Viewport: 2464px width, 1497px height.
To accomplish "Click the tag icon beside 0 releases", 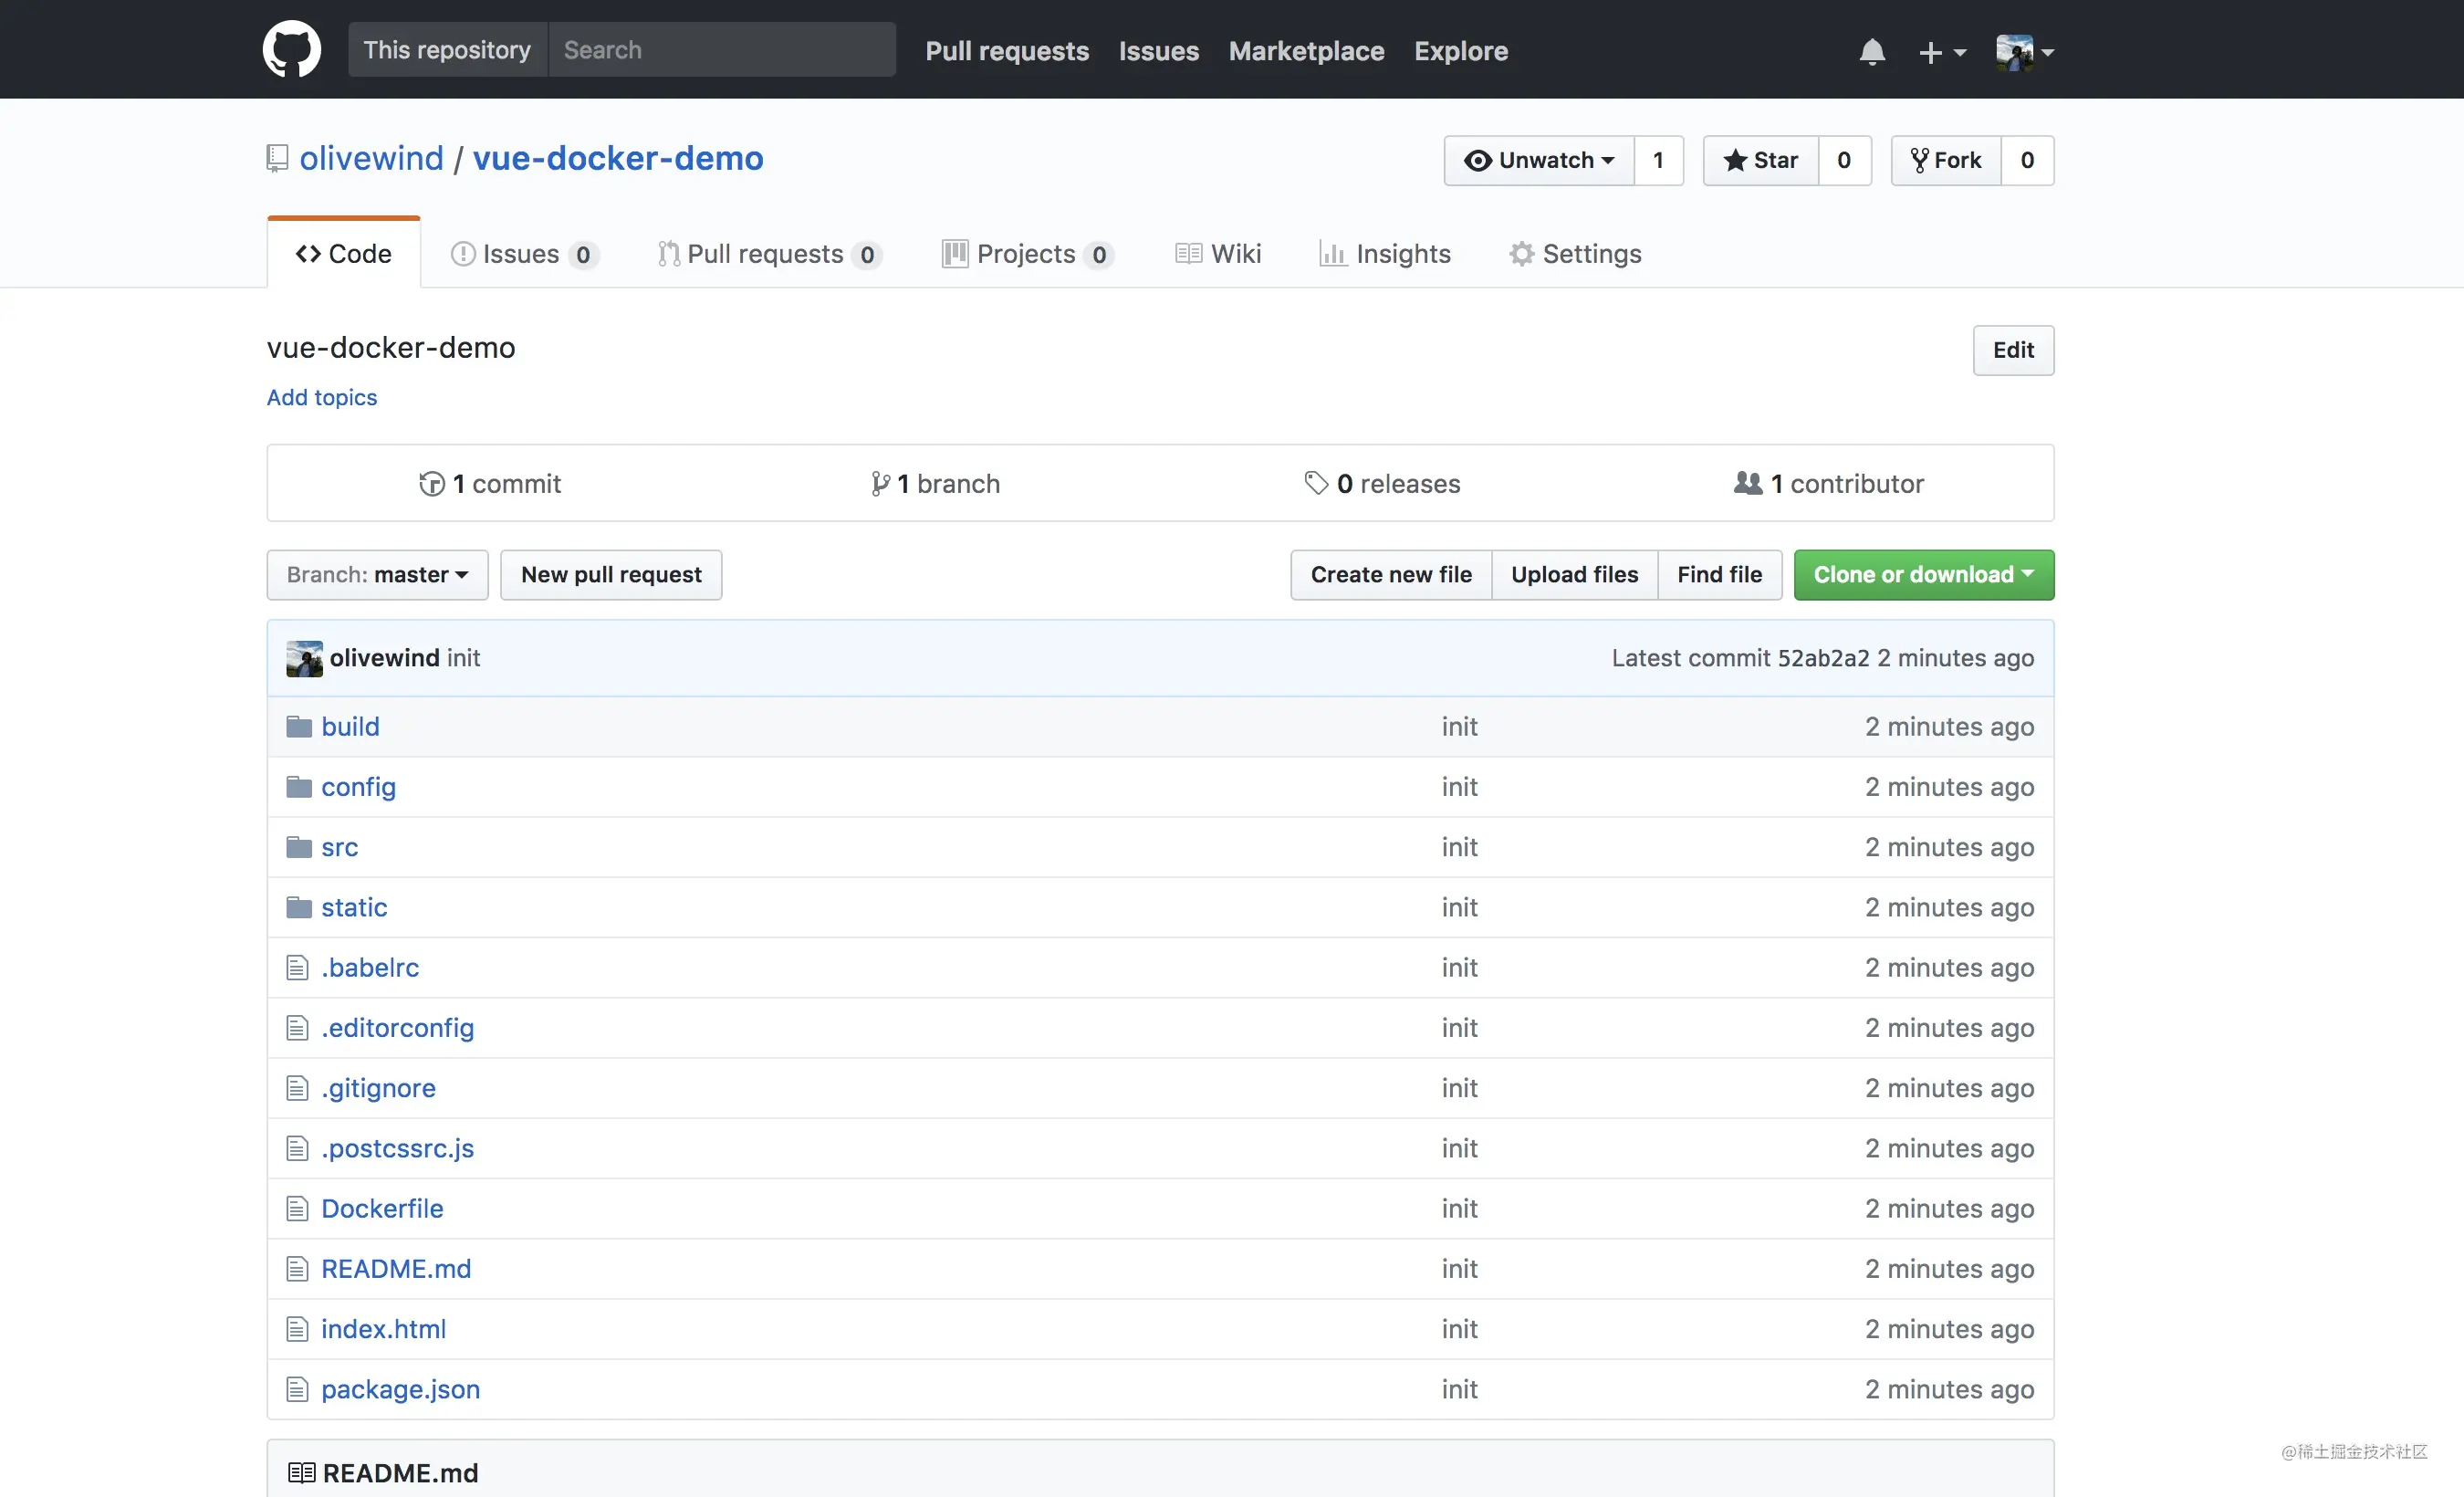I will point(1316,483).
